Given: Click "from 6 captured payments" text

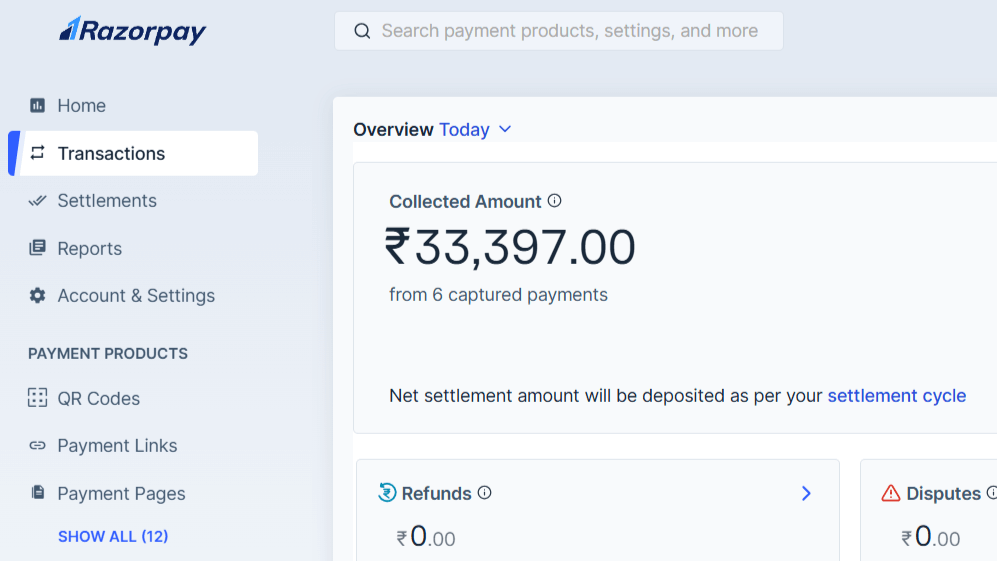Looking at the screenshot, I should [x=498, y=295].
